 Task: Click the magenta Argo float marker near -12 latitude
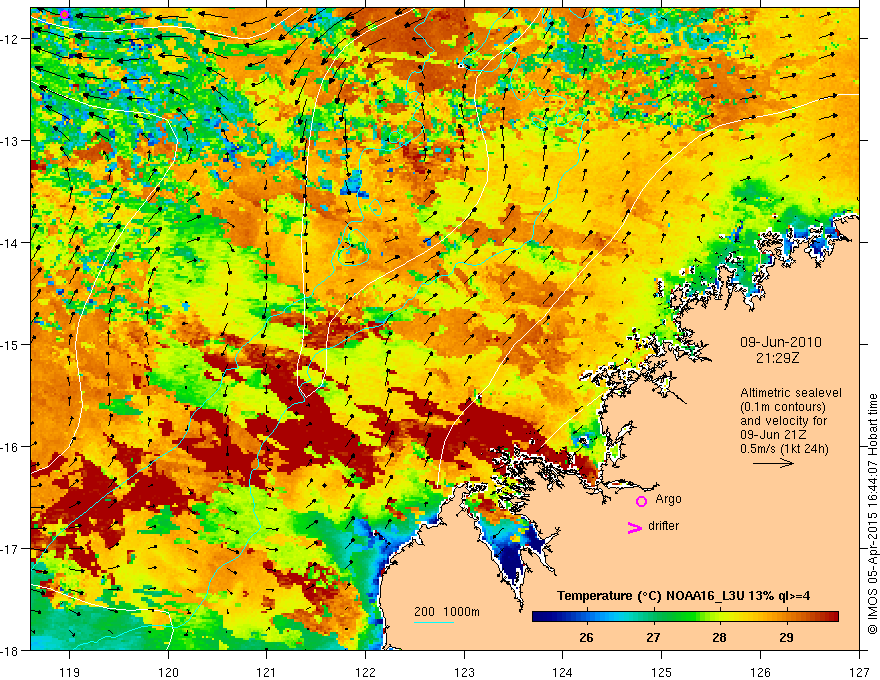[x=65, y=14]
